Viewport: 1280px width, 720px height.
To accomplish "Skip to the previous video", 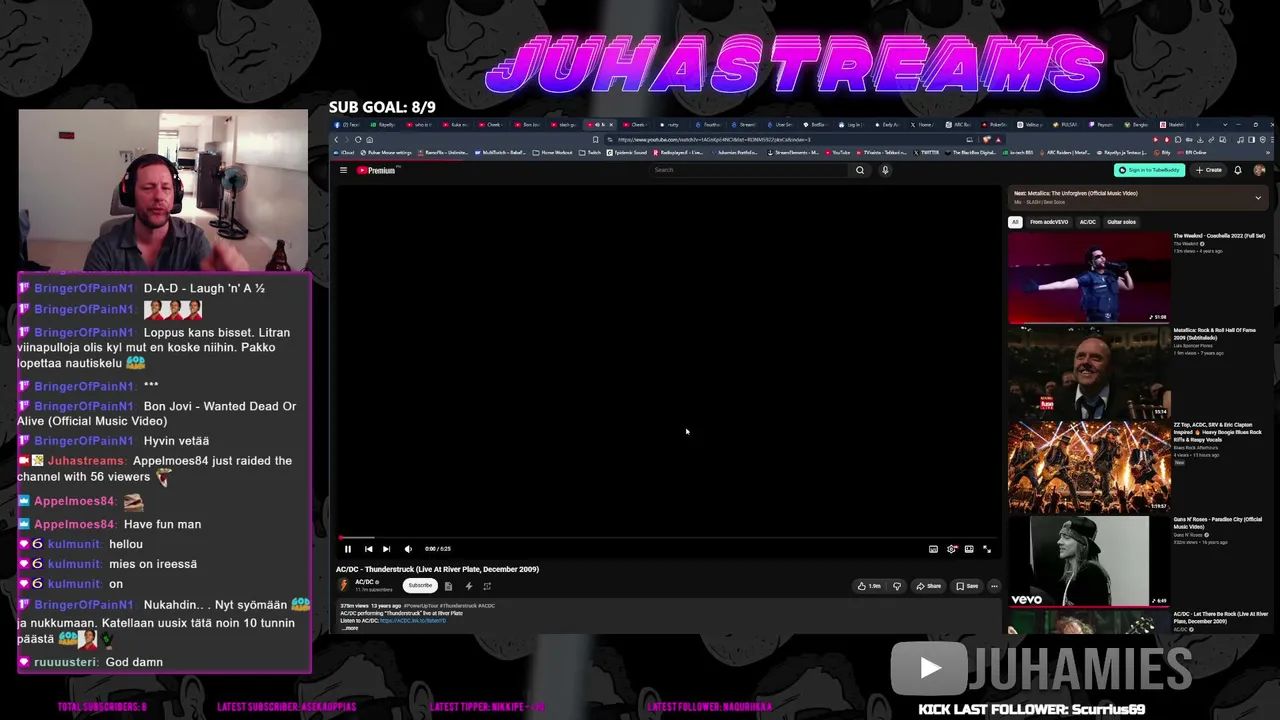I will (x=368, y=549).
